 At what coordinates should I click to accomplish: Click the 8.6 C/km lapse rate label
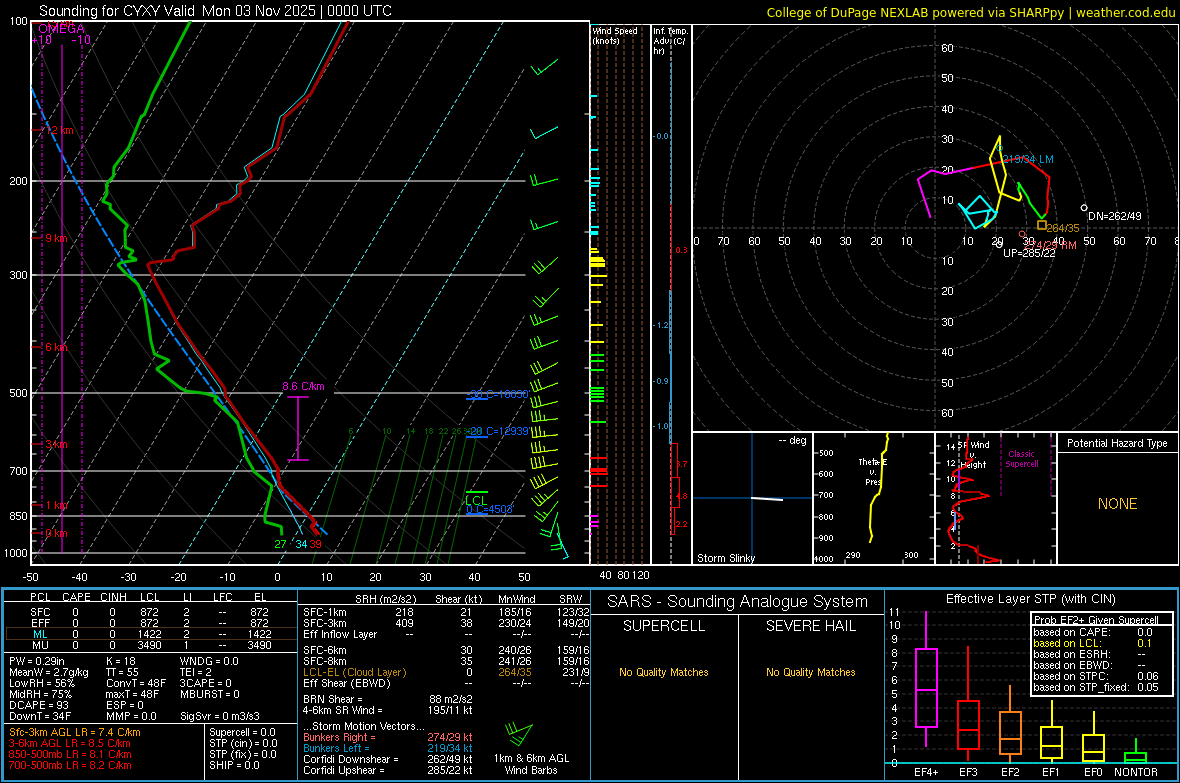point(303,386)
